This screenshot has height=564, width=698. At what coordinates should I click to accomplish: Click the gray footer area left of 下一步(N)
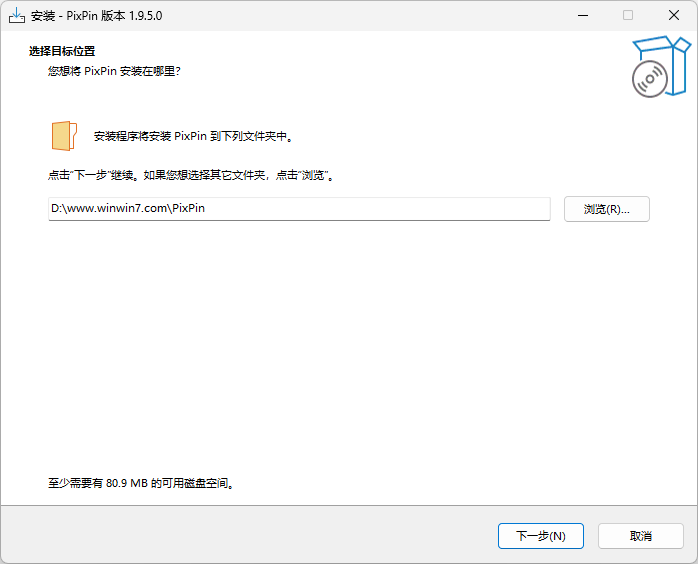click(x=250, y=536)
